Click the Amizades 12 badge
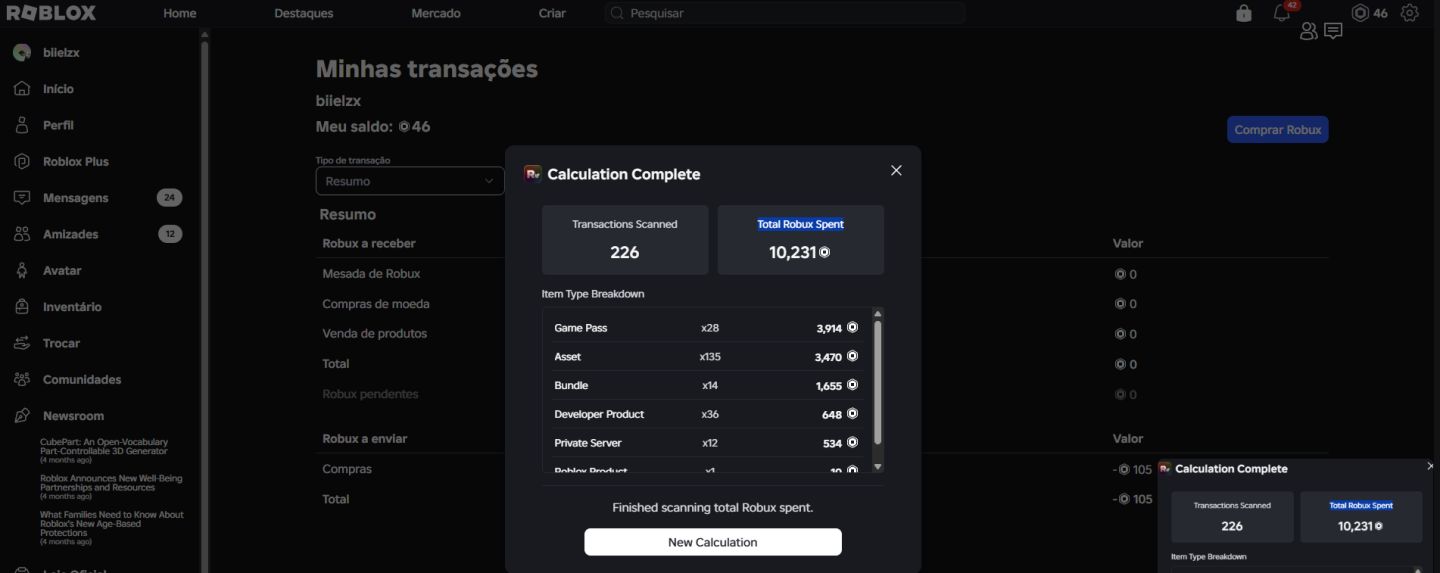The image size is (1440, 573). point(170,234)
